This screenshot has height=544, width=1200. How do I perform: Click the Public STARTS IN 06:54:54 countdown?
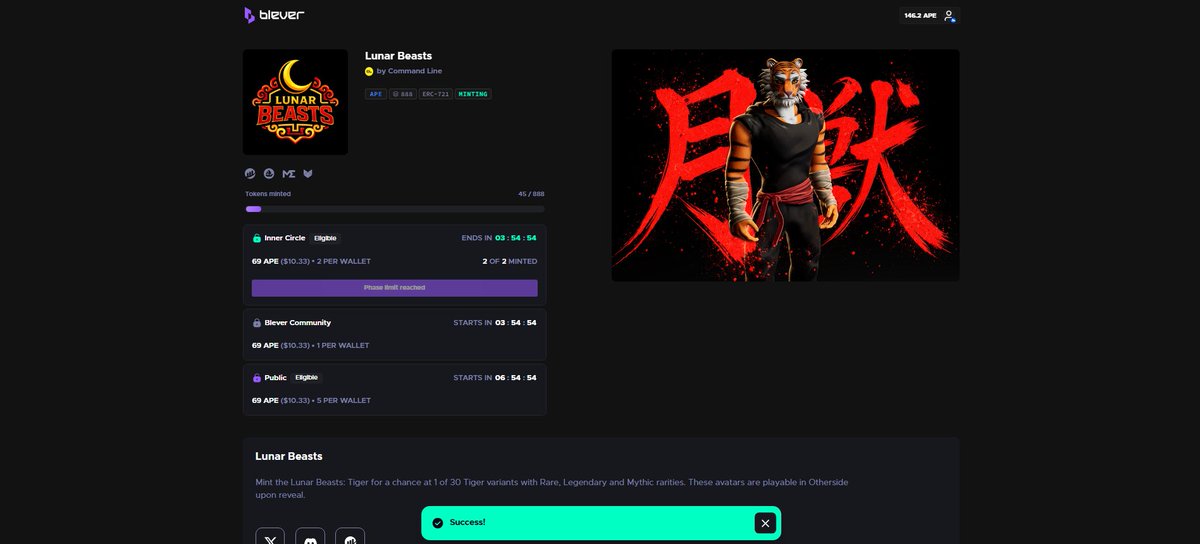coord(495,378)
